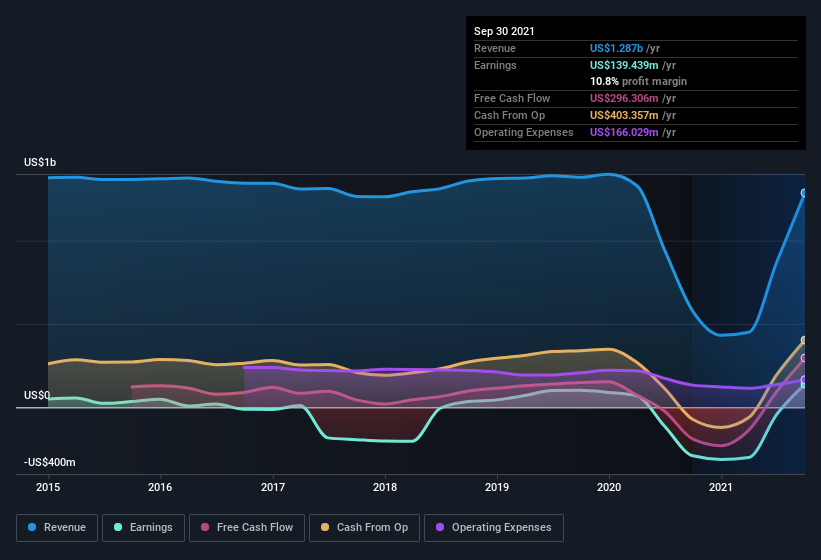Select the 2015 x-axis label

pos(48,487)
